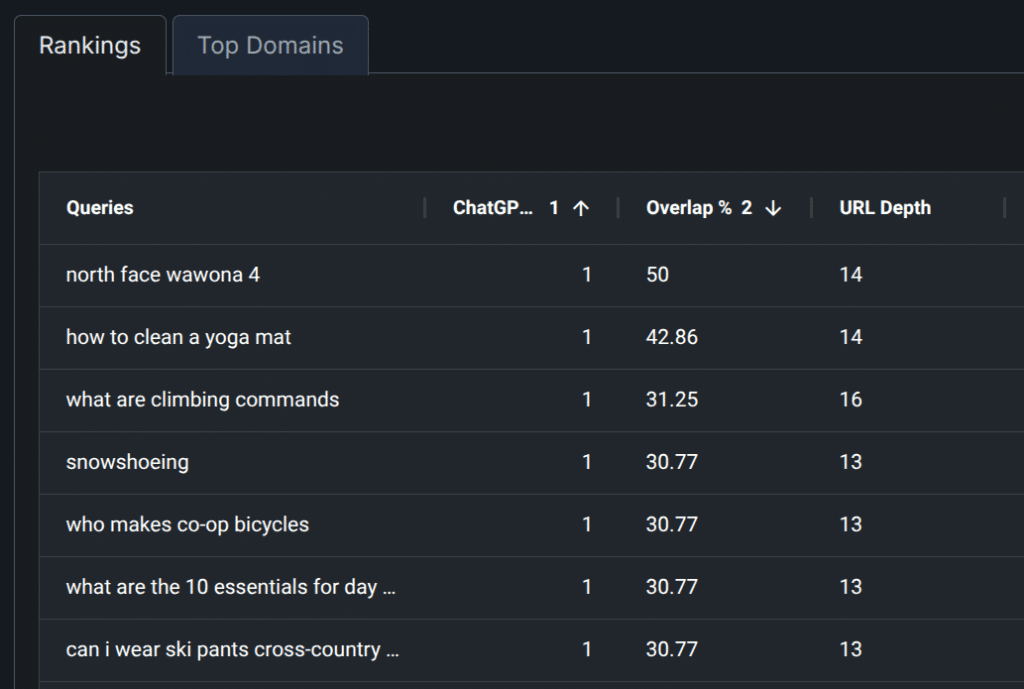Screen dimensions: 1024x689
Task: Click the overlap value 50 in first row
Action: 657,274
